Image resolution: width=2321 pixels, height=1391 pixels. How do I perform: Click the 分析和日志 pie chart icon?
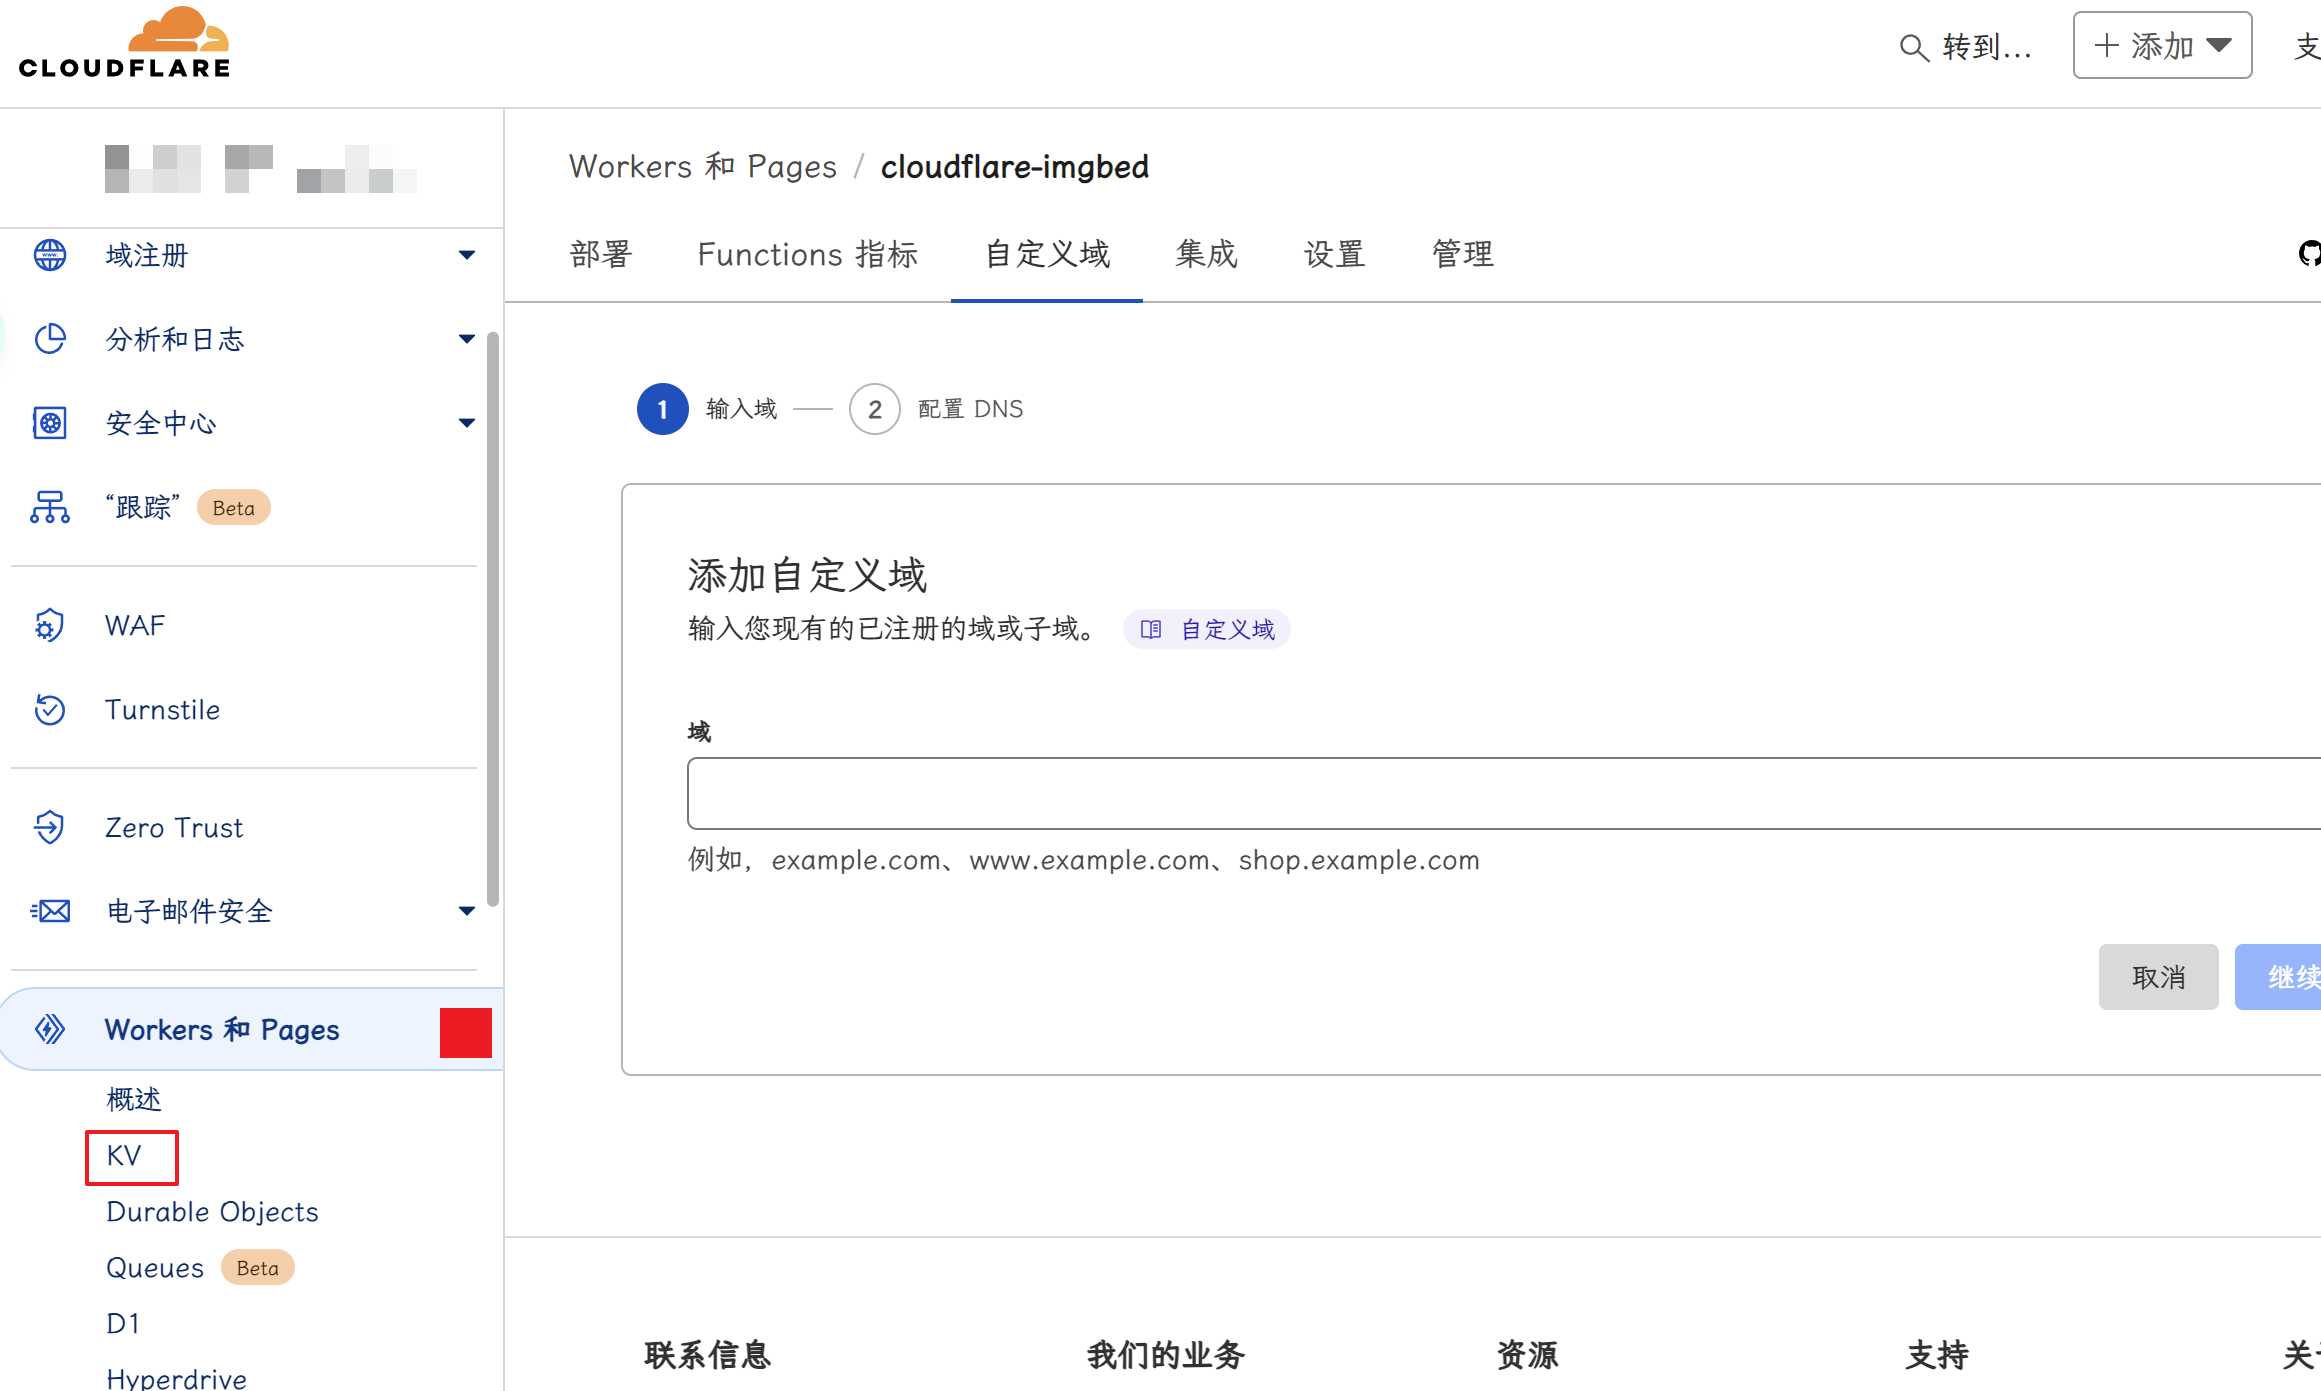tap(50, 339)
